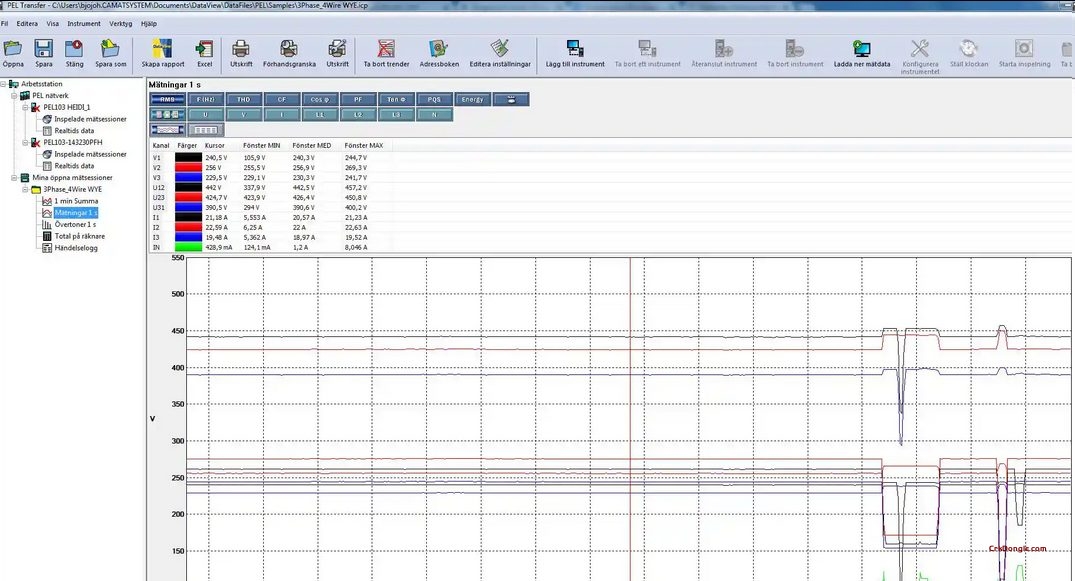
Task: Toggle the F (Hz) frequency button
Action: (206, 99)
